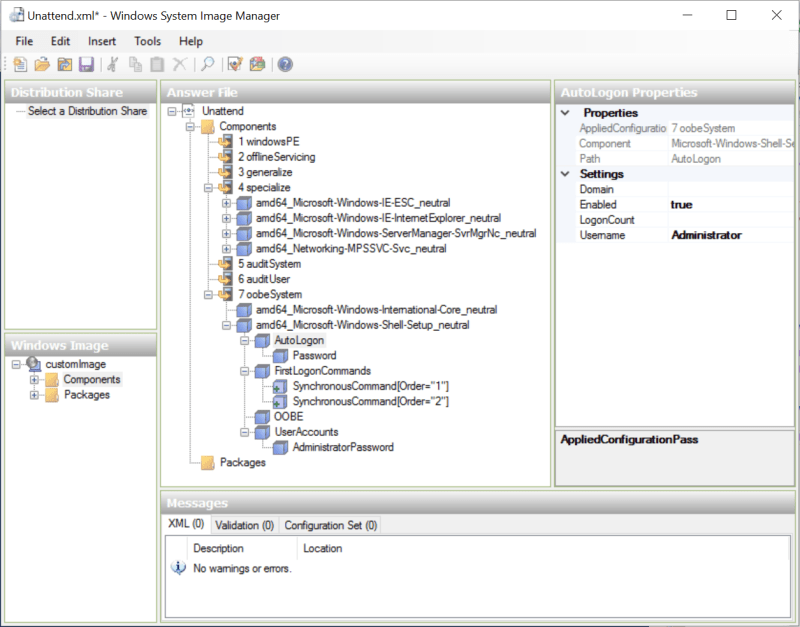This screenshot has width=800, height=627.
Task: Click the Create Configuration Set toolbar icon
Action: pyautogui.click(x=257, y=65)
